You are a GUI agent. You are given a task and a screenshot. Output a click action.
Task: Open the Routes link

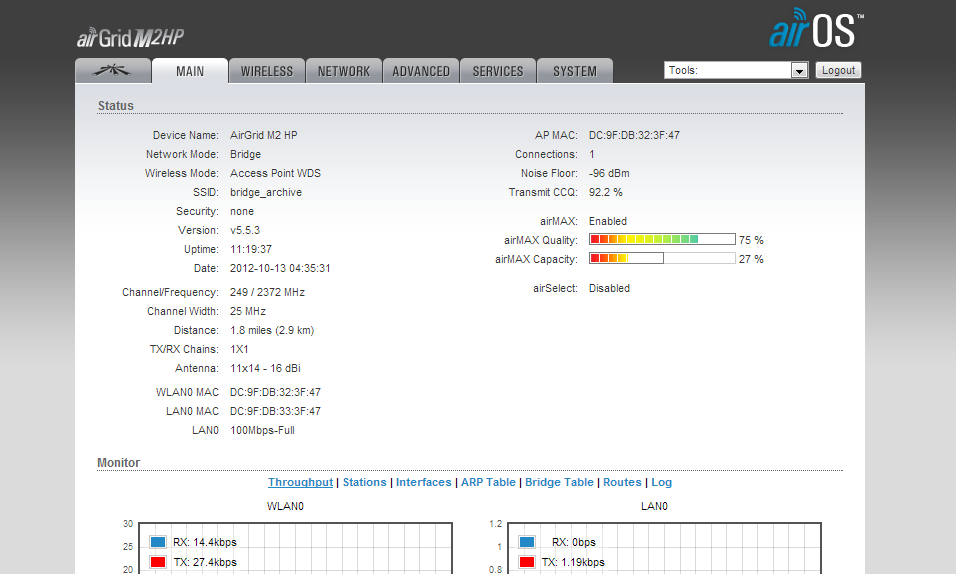click(622, 482)
